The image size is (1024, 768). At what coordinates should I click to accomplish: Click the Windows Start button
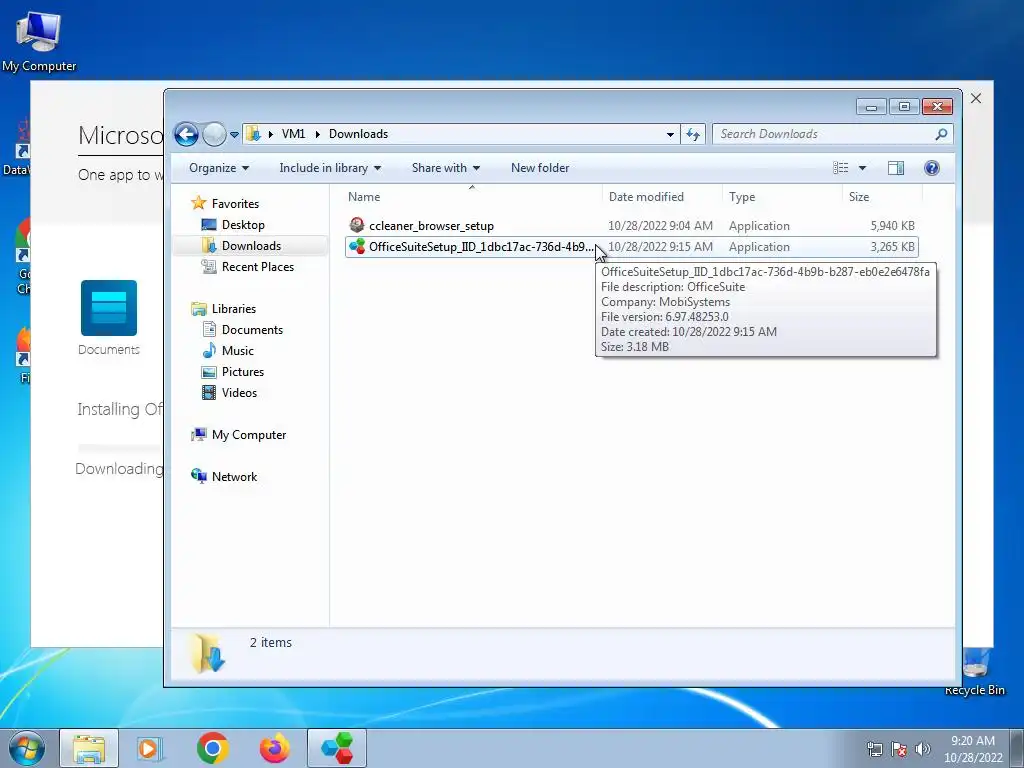pos(26,748)
